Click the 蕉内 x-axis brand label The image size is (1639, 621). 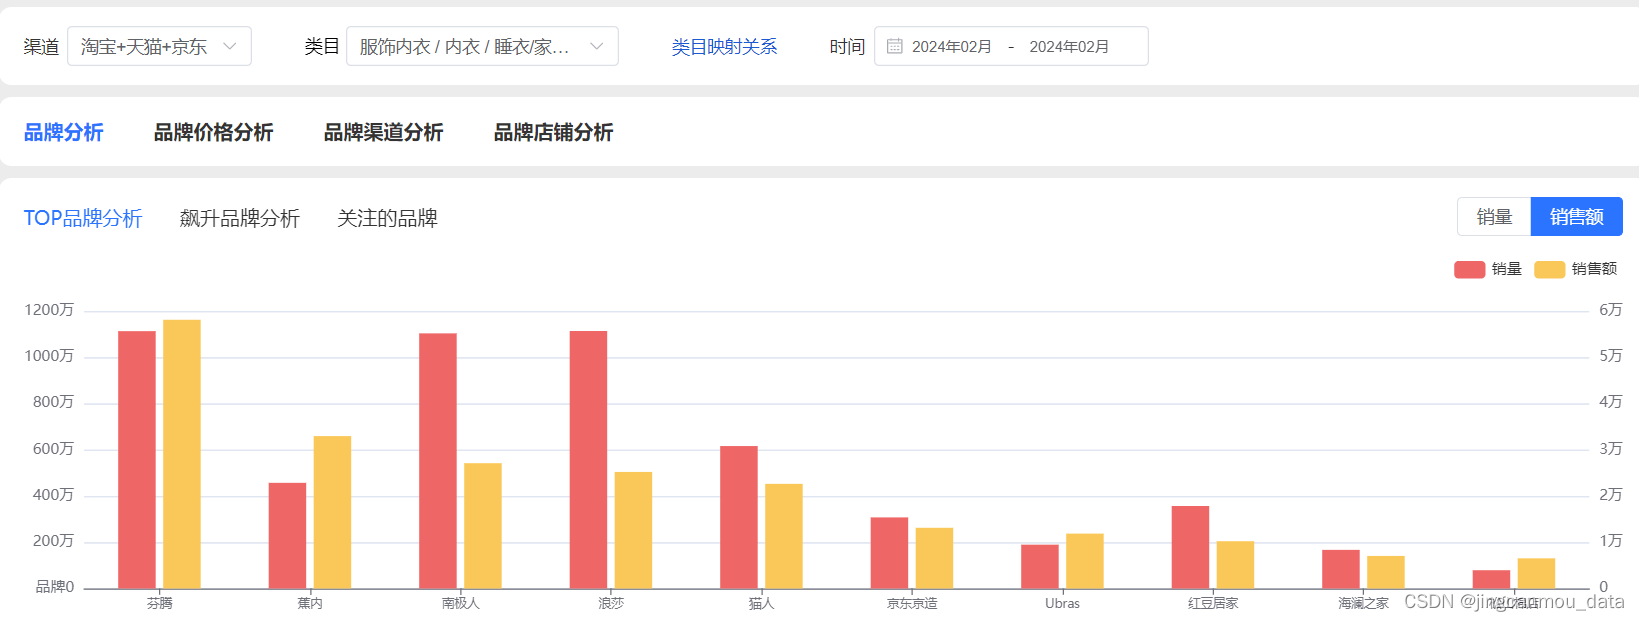310,603
